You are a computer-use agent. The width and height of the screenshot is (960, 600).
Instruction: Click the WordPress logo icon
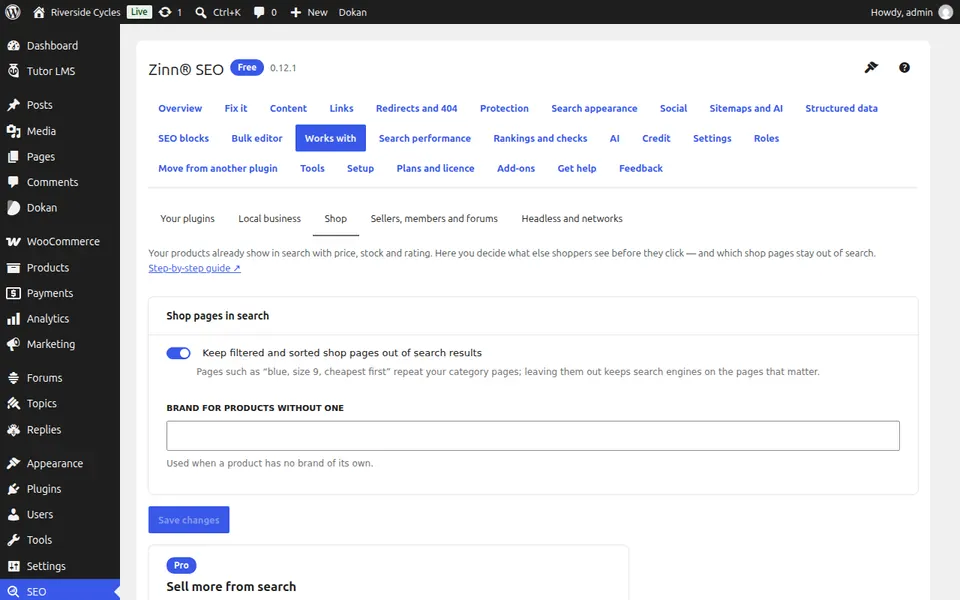(12, 12)
